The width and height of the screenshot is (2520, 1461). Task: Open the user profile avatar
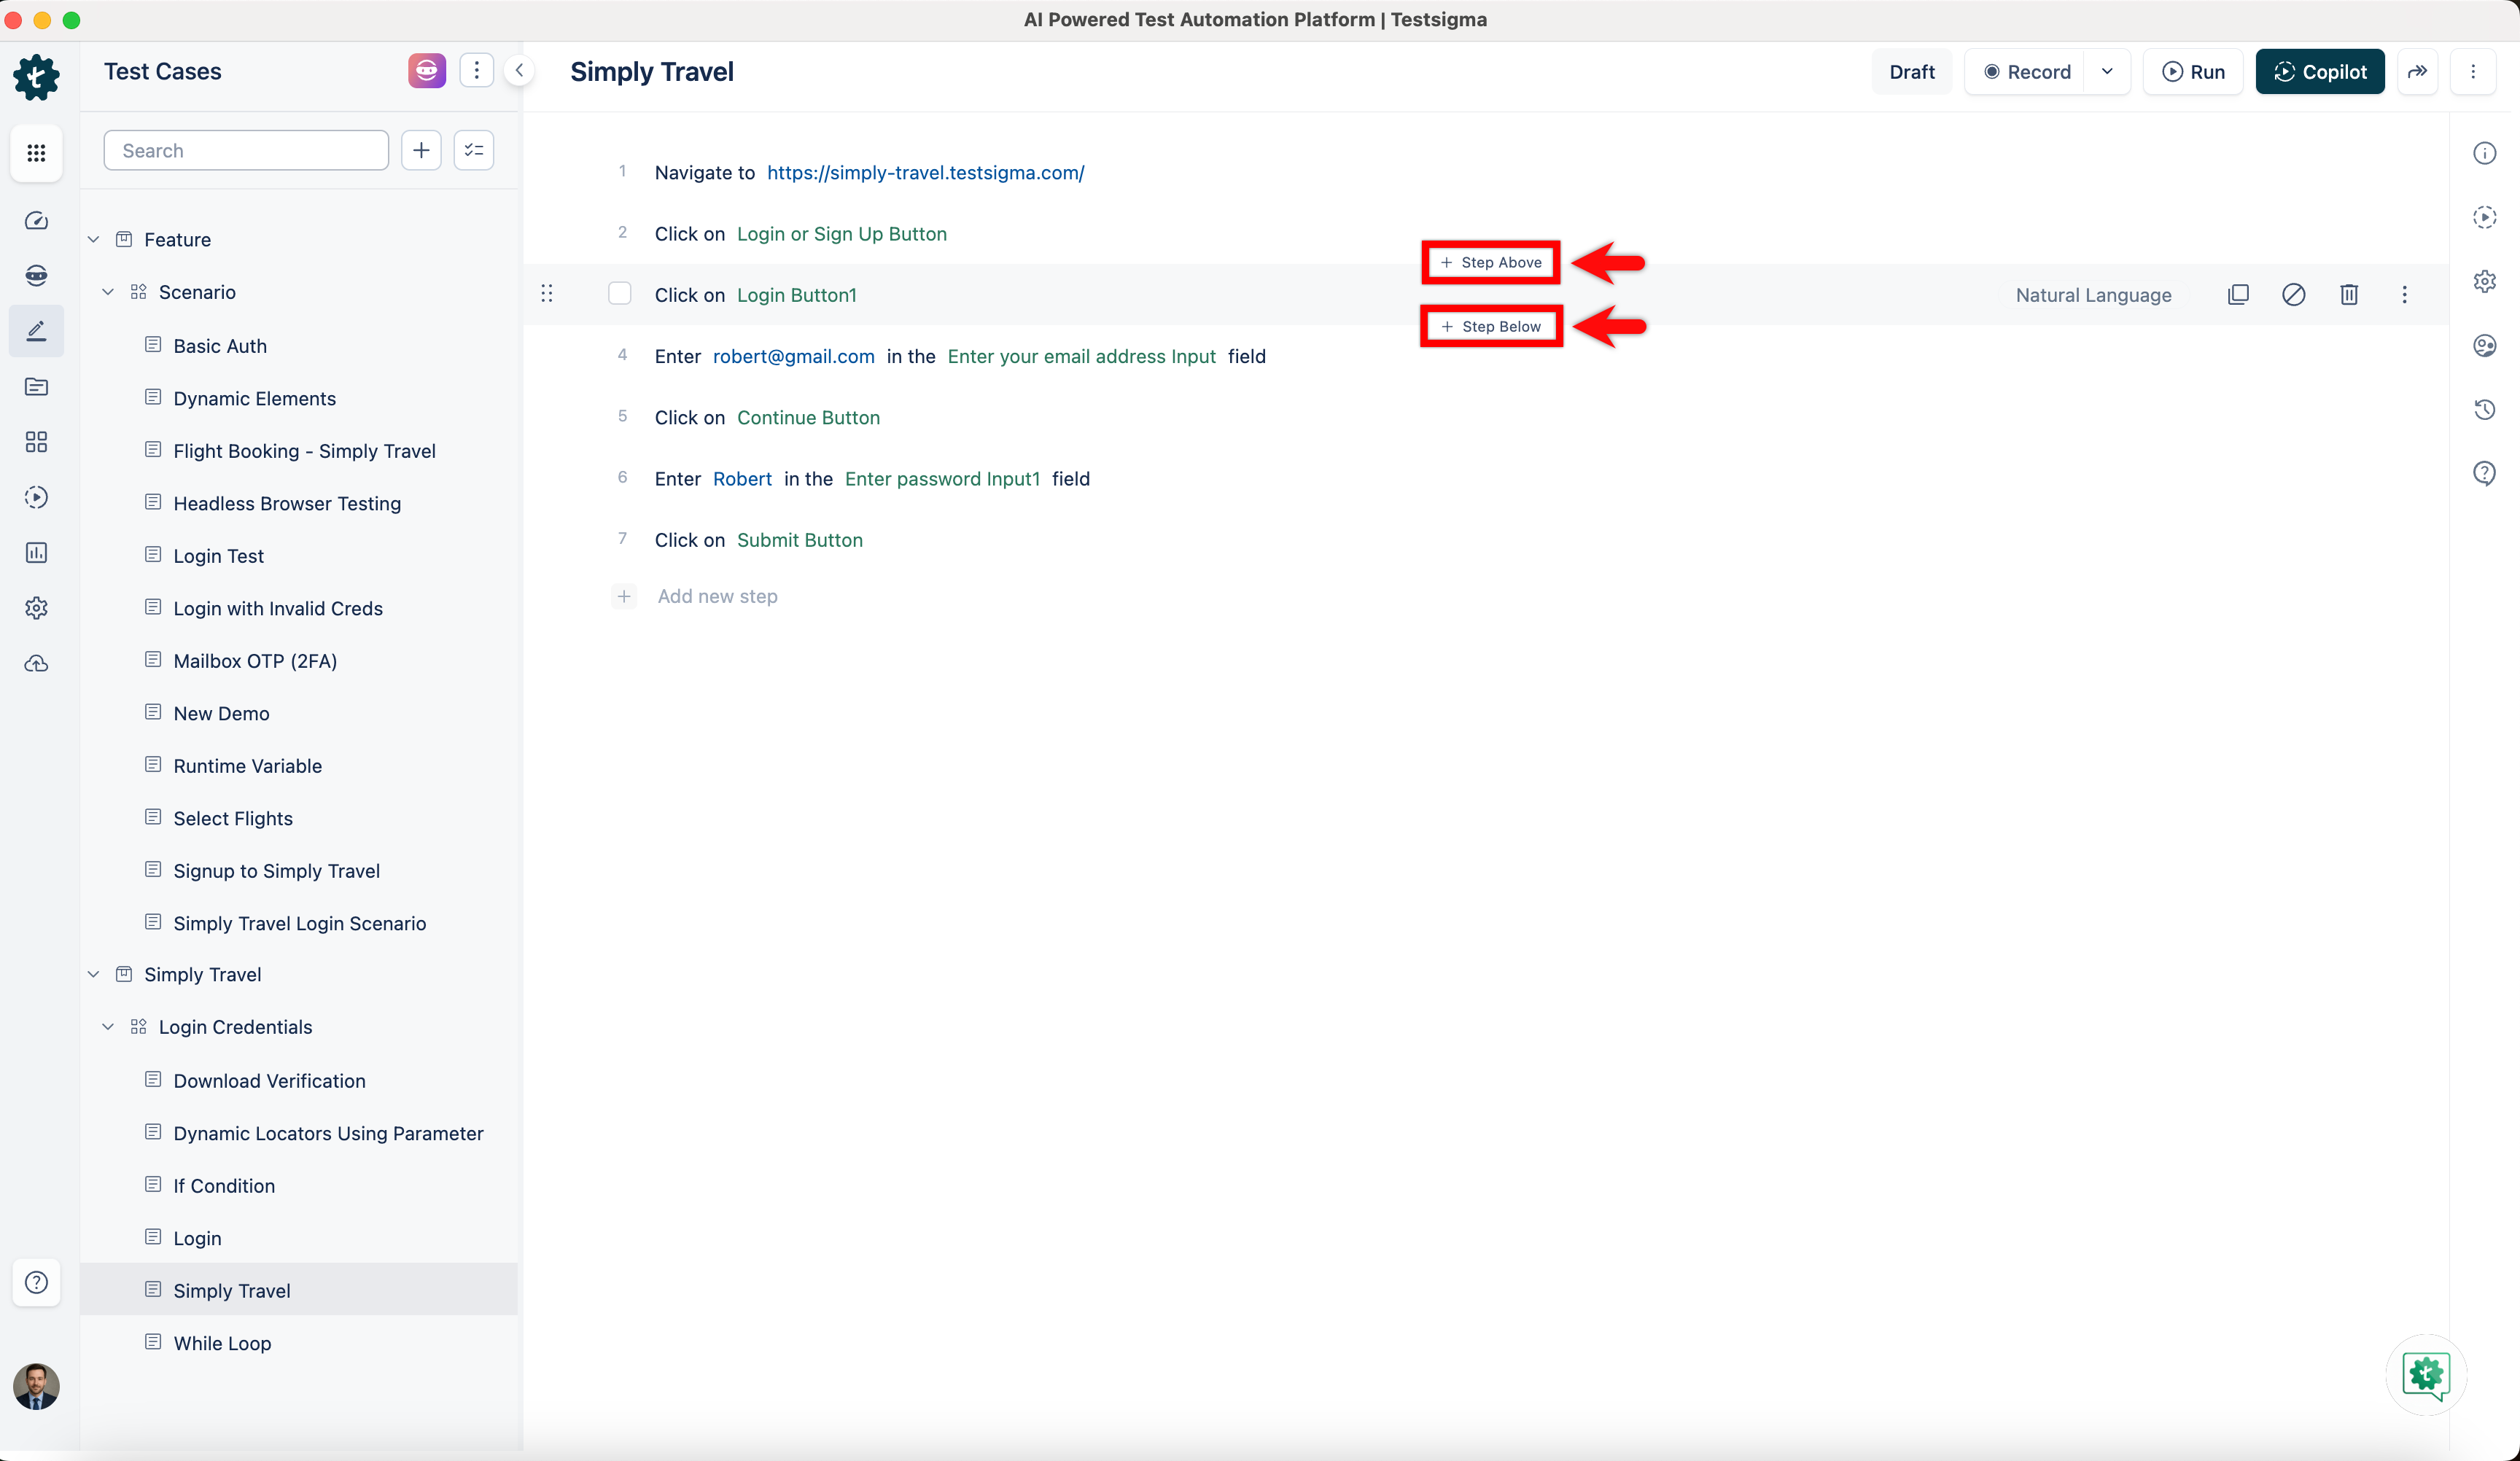(36, 1387)
